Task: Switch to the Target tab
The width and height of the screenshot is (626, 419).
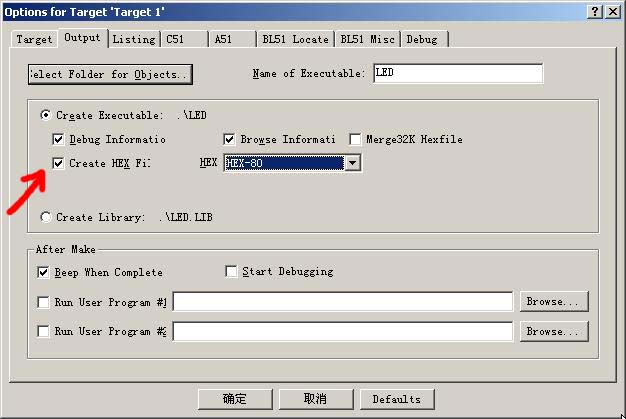Action: (x=34, y=39)
